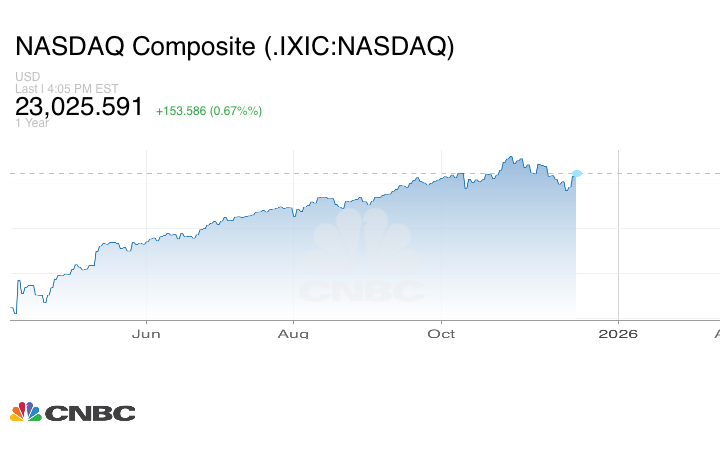Click the highest peak of the chart line
This screenshot has height=450, width=720.
(510, 157)
